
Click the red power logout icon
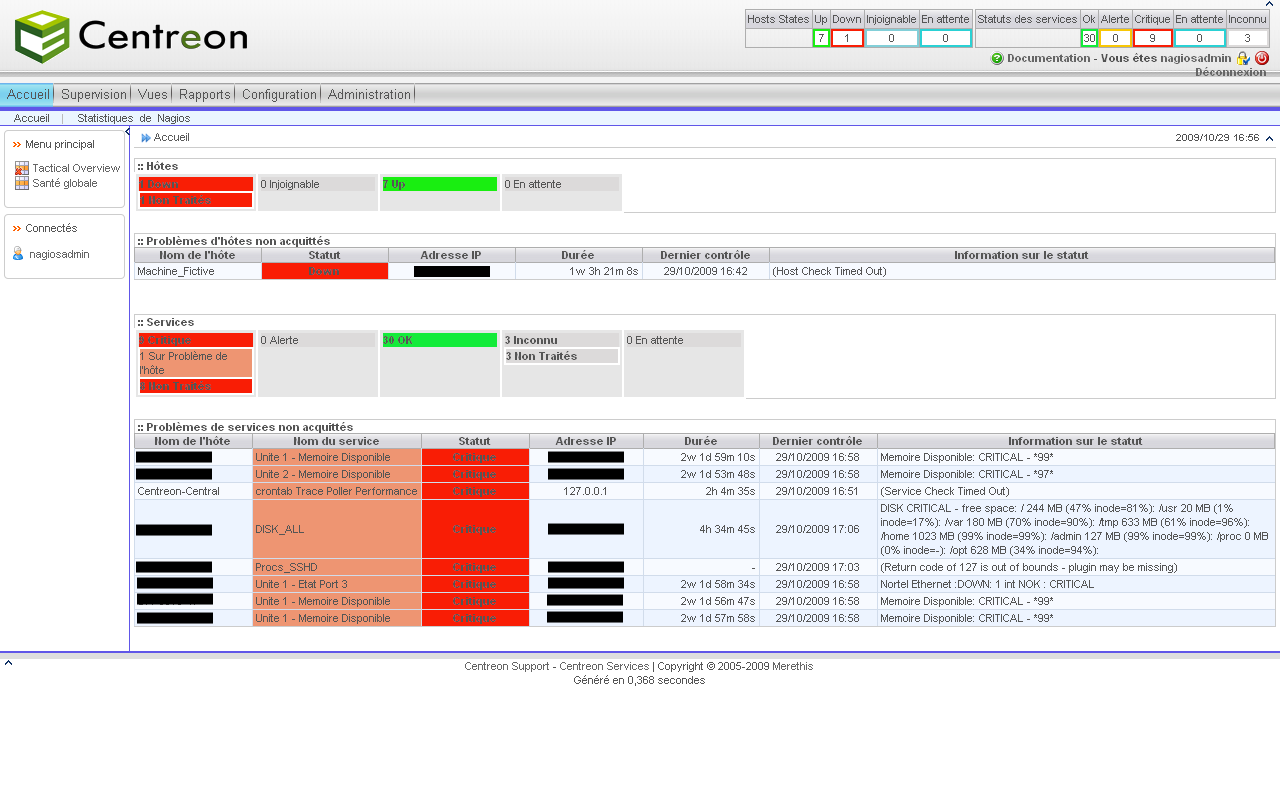pos(1262,58)
